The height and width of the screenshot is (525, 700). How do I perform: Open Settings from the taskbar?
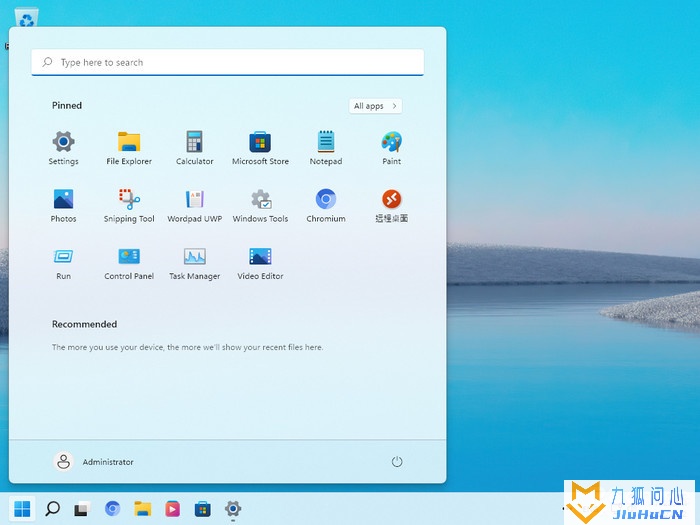click(x=233, y=508)
